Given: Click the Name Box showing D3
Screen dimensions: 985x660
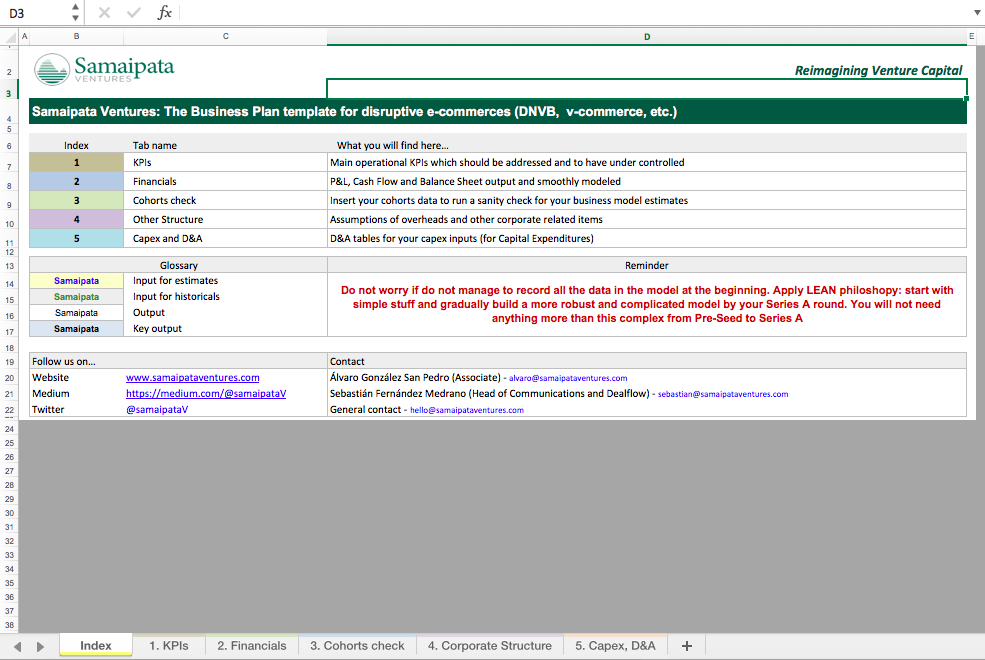Looking at the screenshot, I should point(35,13).
